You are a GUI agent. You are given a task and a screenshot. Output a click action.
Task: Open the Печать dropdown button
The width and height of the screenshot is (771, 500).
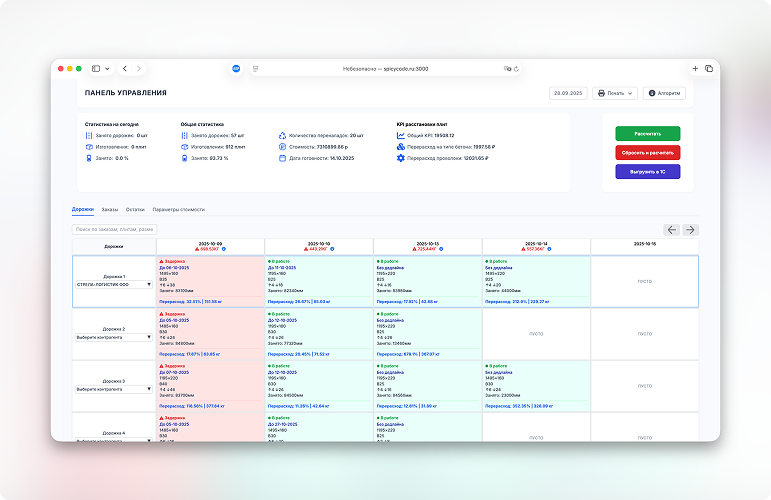pyautogui.click(x=615, y=93)
